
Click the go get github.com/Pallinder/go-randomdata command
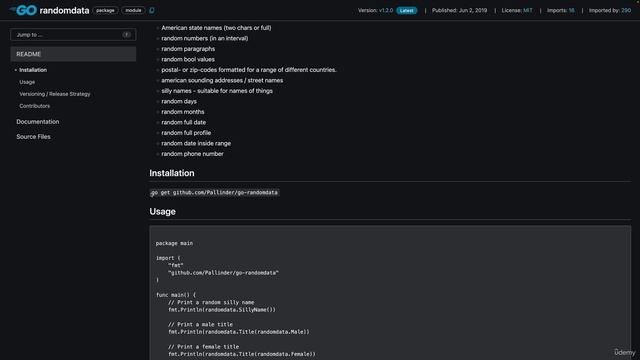(214, 192)
